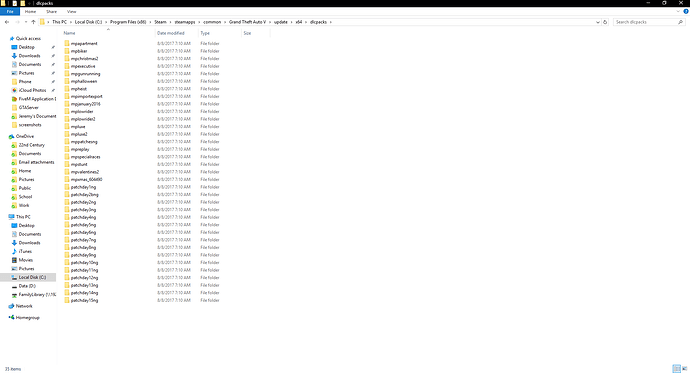Click 'Grand Theft Auto V' breadcrumb
Image resolution: width=690 pixels, height=373 pixels.
coord(247,22)
